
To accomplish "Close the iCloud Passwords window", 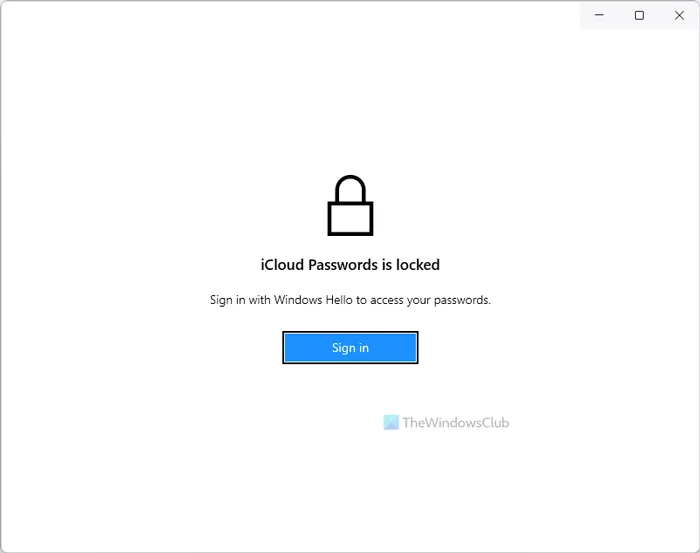I will (x=679, y=15).
